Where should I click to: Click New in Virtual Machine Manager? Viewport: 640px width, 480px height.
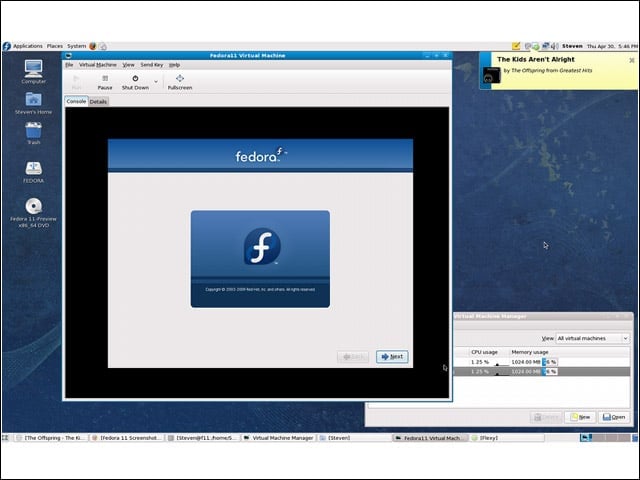(x=580, y=417)
